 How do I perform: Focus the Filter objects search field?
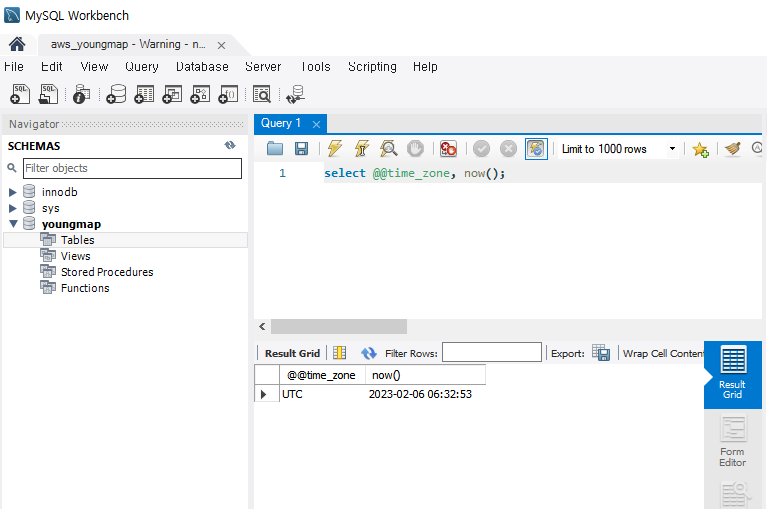pos(133,168)
